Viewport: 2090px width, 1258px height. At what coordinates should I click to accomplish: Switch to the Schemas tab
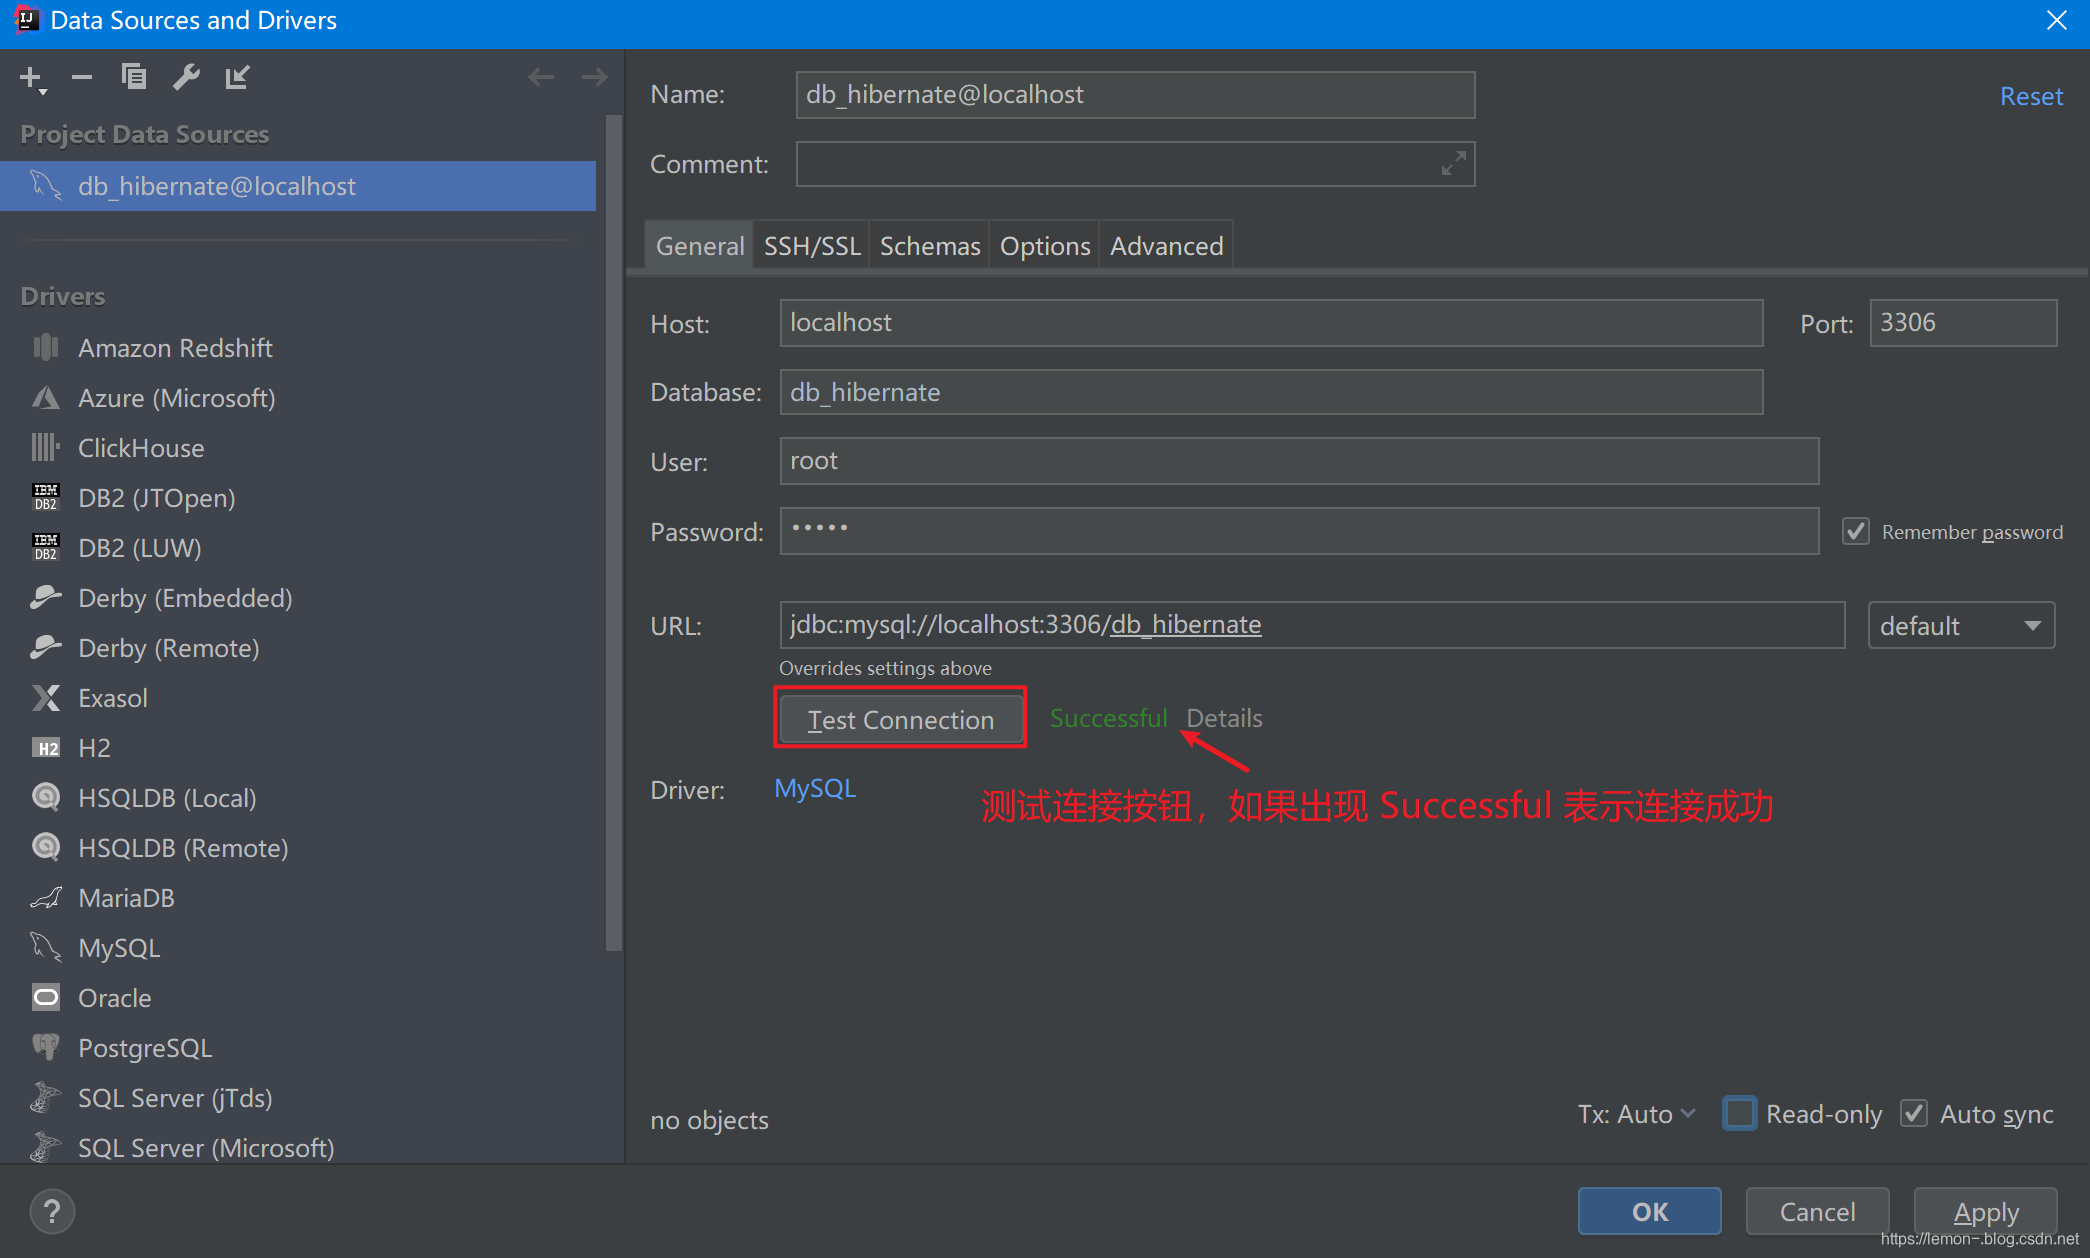pos(929,246)
